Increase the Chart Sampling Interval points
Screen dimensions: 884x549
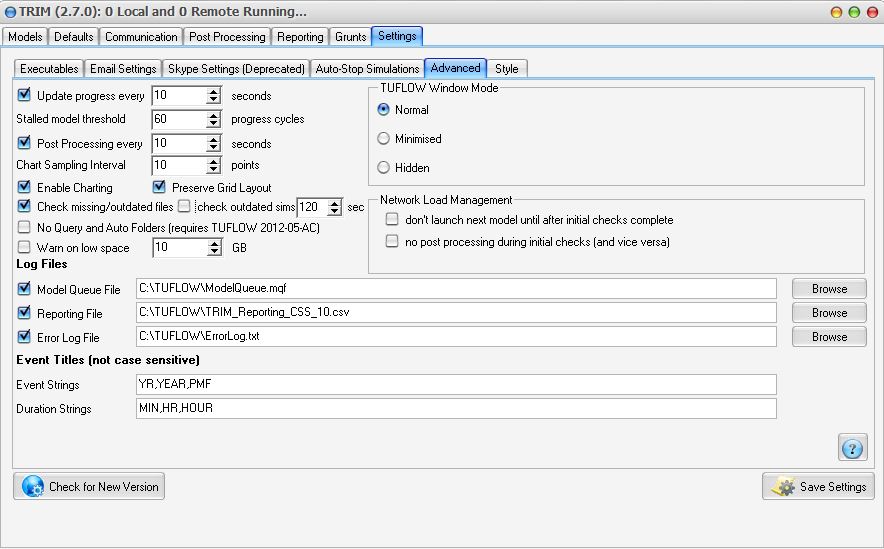(213, 161)
